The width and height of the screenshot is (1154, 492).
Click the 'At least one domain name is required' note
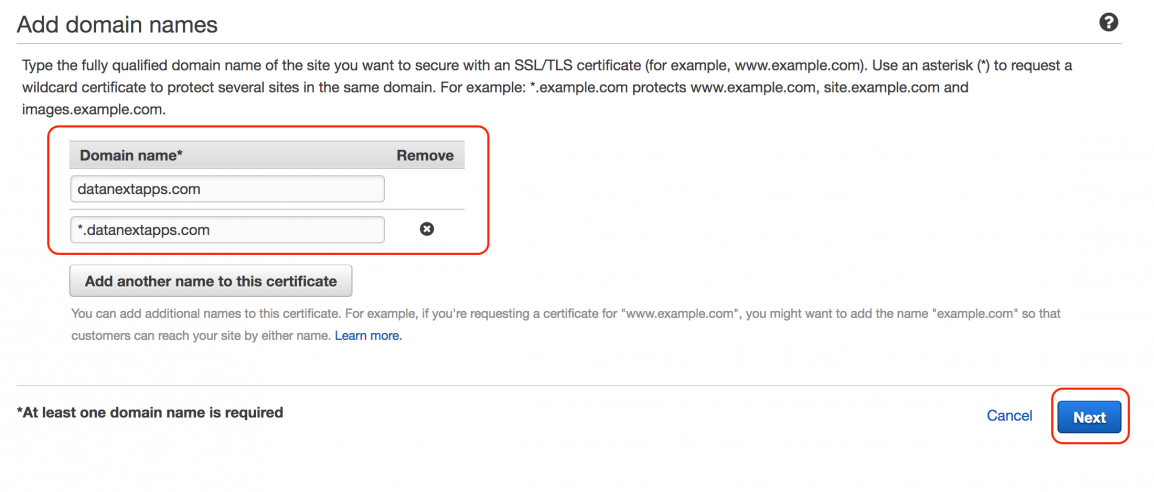pyautogui.click(x=149, y=413)
